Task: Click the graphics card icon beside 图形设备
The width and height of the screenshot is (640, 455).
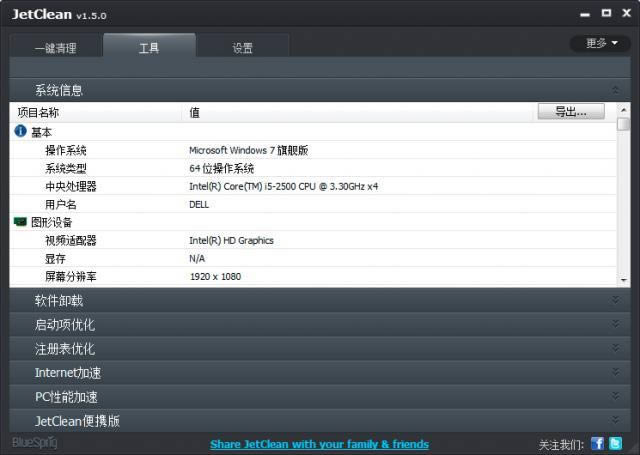Action: (x=20, y=222)
